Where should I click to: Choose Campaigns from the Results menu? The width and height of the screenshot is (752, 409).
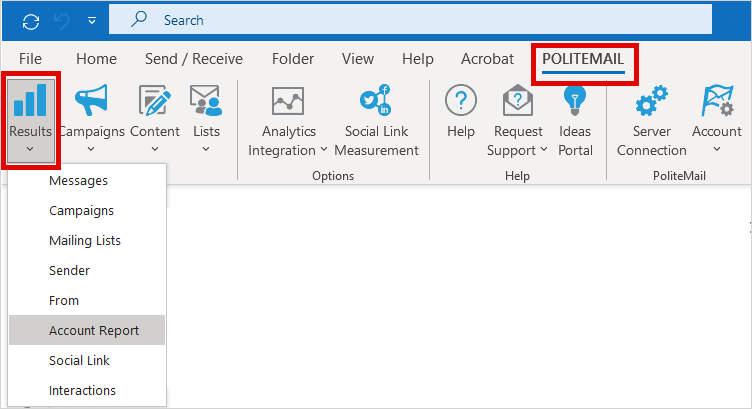point(87,210)
